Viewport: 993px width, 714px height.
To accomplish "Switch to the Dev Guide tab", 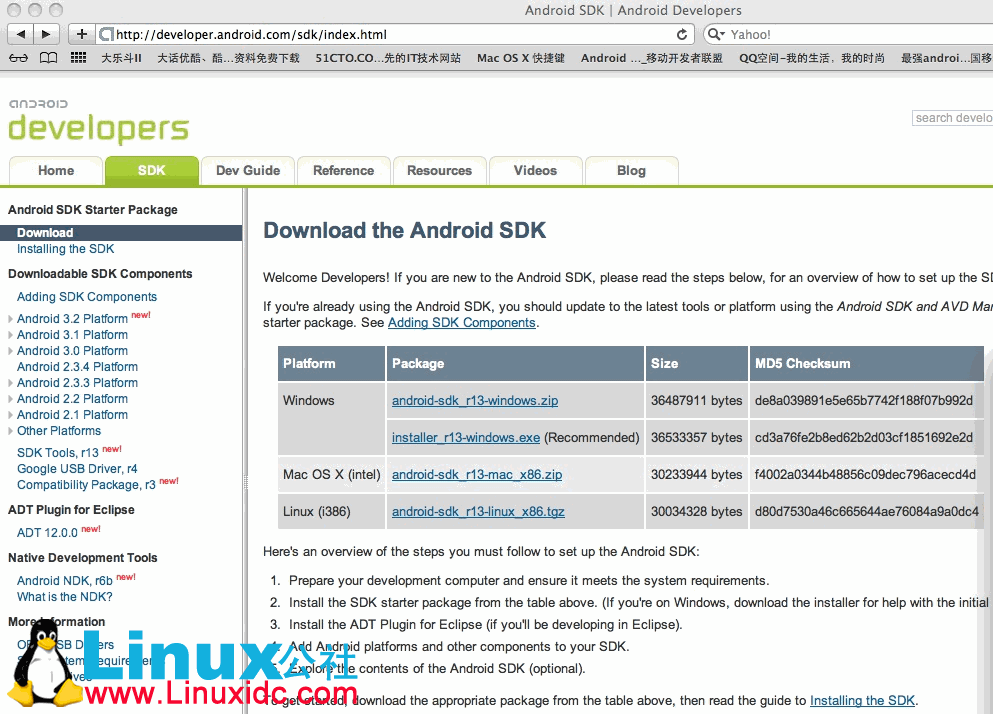I will point(247,170).
